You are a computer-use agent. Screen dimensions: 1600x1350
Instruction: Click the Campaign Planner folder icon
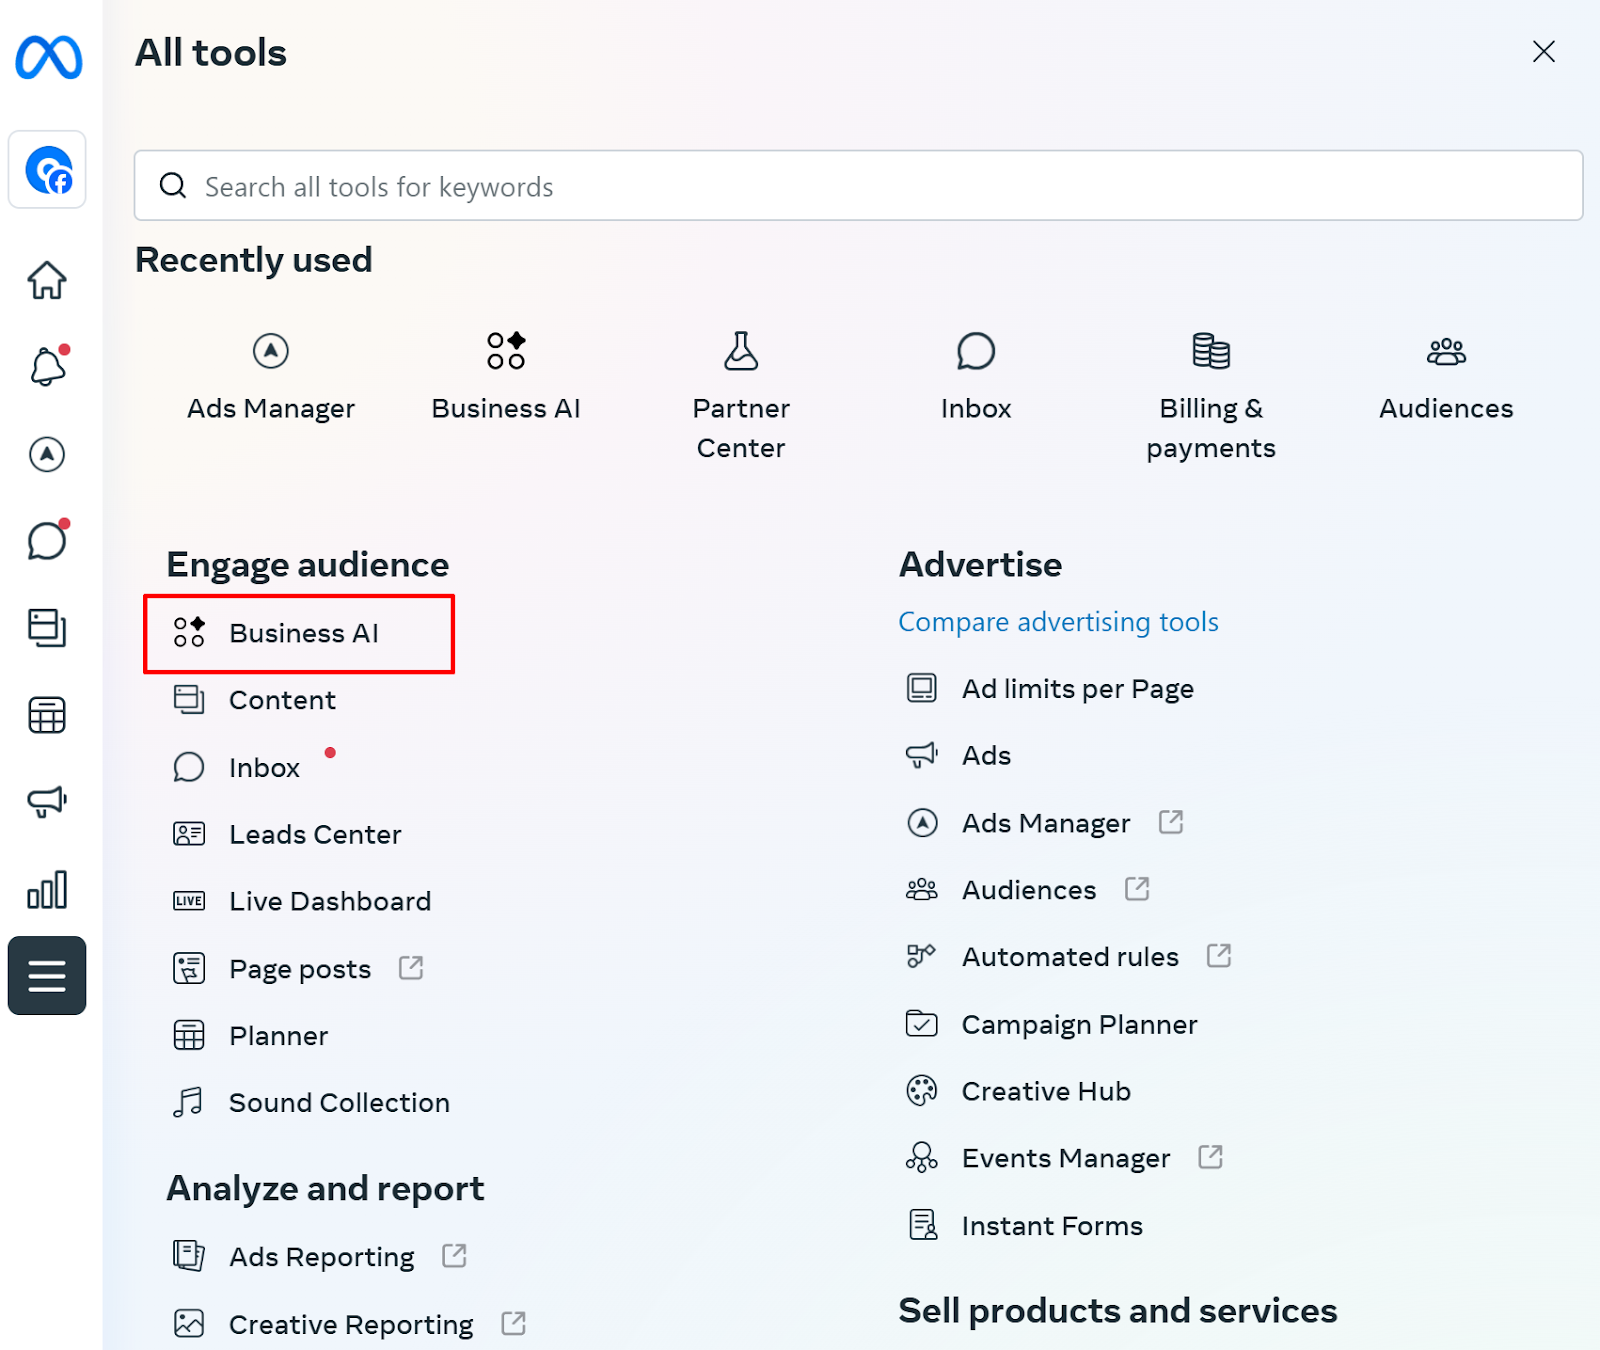(x=922, y=1023)
